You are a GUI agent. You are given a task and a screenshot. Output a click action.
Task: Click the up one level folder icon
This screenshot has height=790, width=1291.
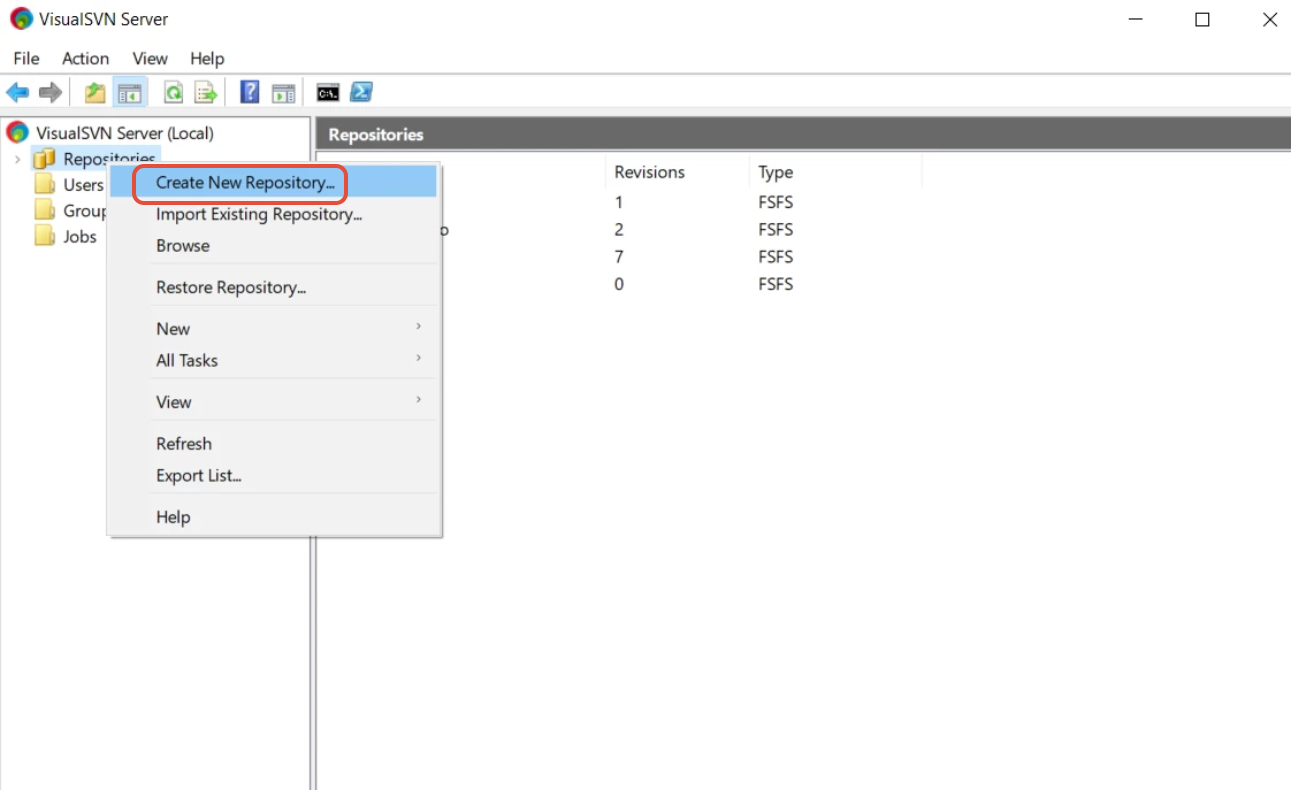[93, 92]
